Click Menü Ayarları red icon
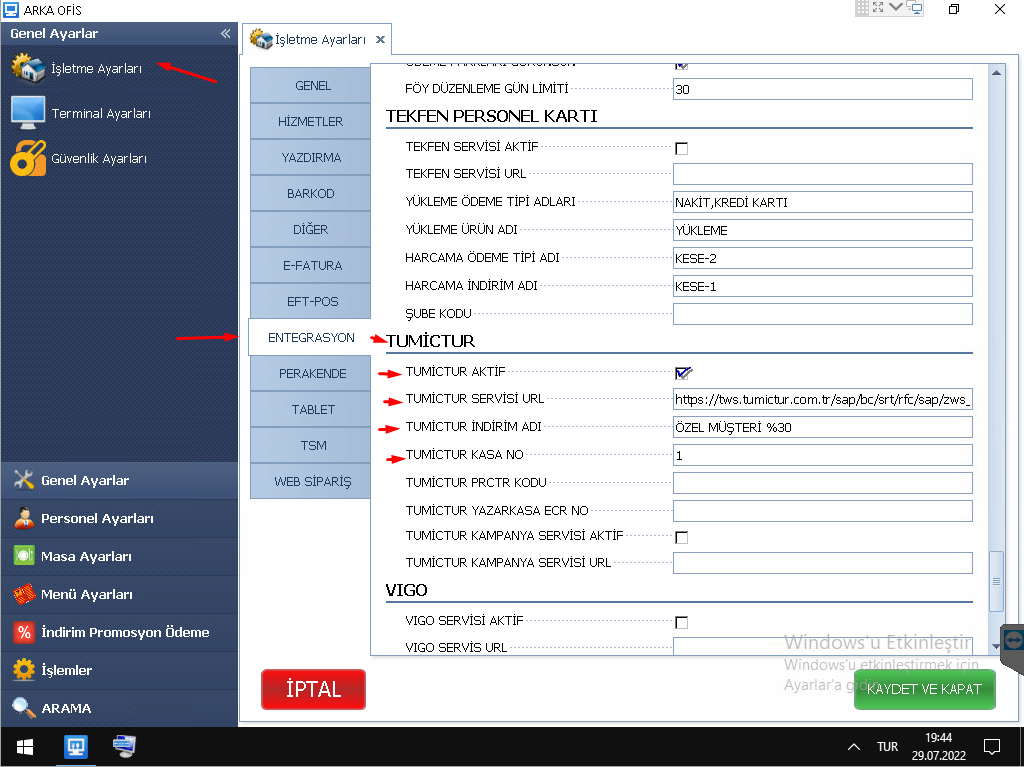This screenshot has height=767, width=1024. point(24,594)
